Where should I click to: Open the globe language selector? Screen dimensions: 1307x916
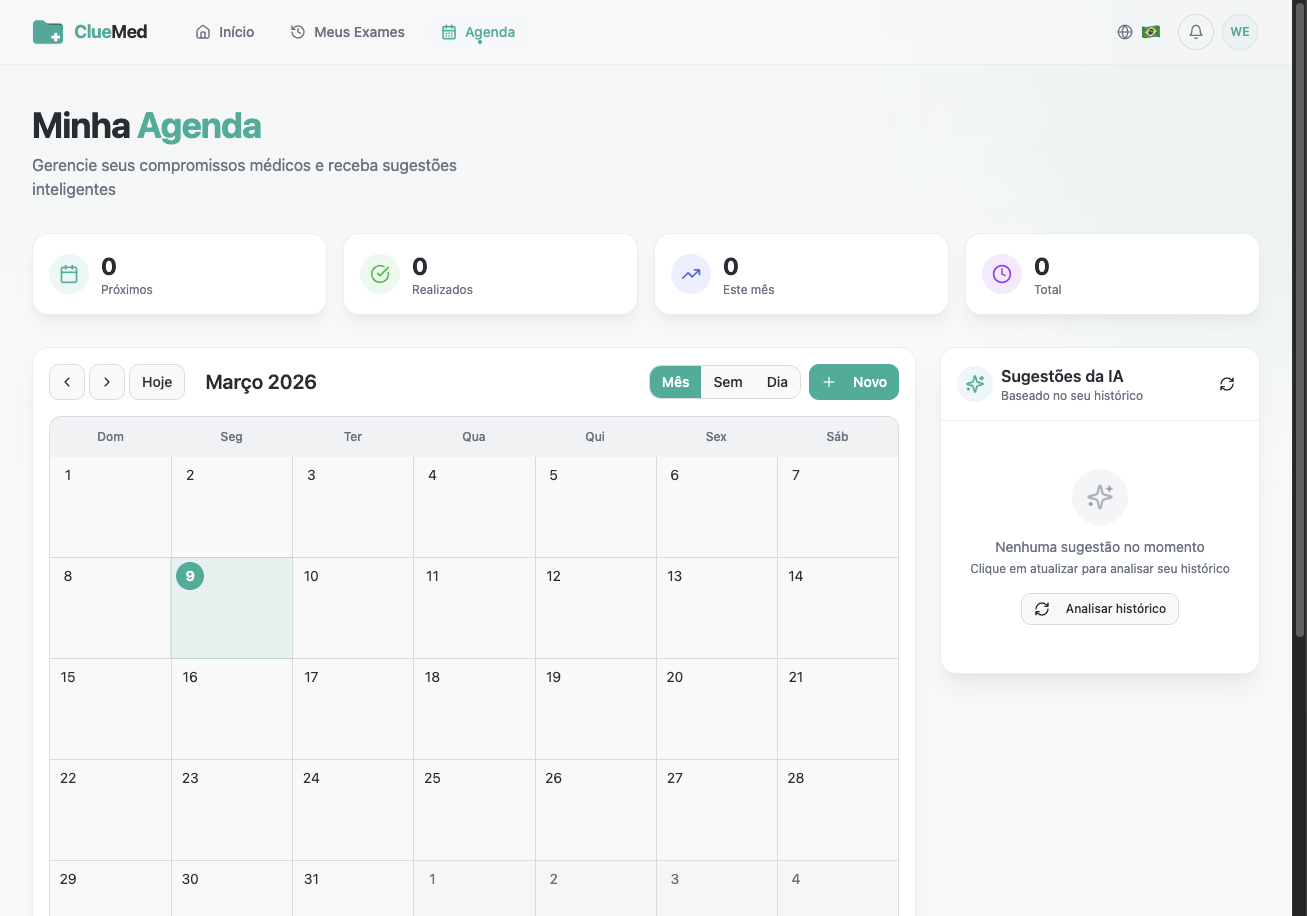1125,32
